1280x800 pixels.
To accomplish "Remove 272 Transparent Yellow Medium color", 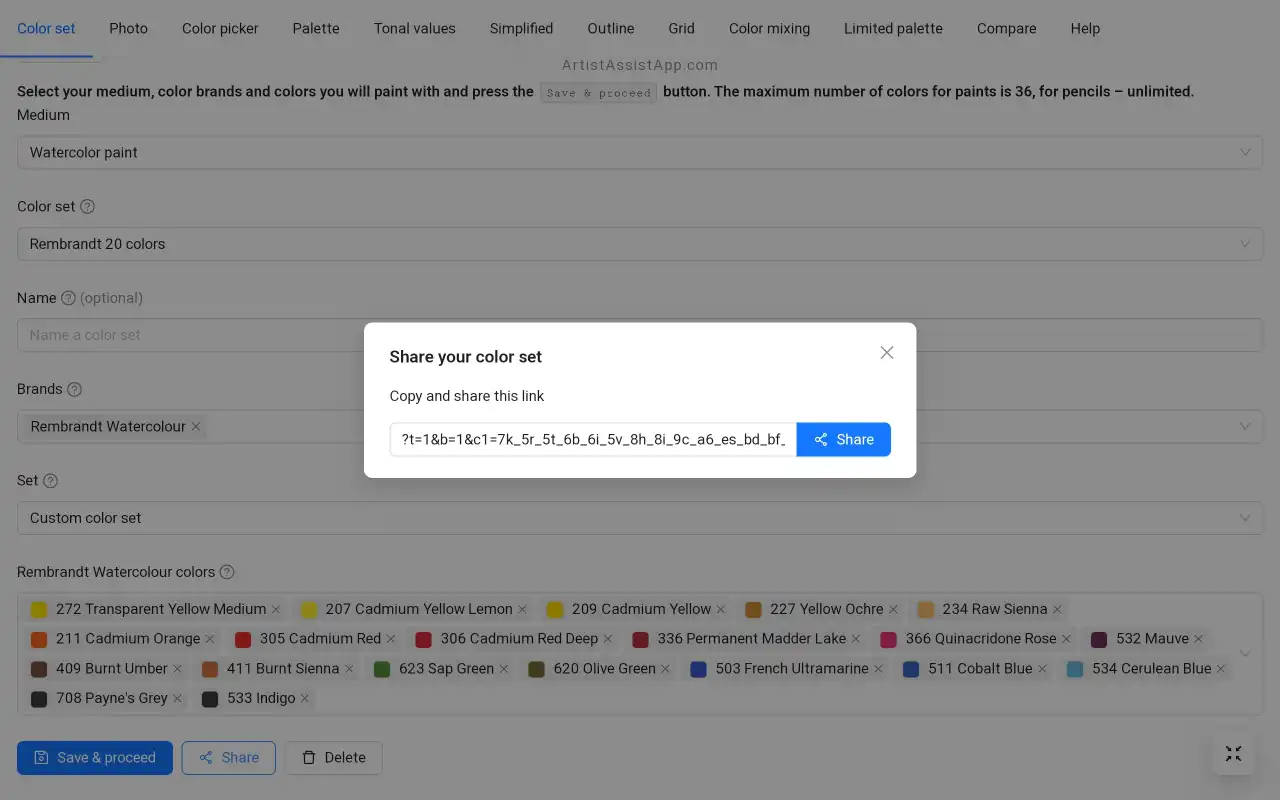I will (276, 609).
